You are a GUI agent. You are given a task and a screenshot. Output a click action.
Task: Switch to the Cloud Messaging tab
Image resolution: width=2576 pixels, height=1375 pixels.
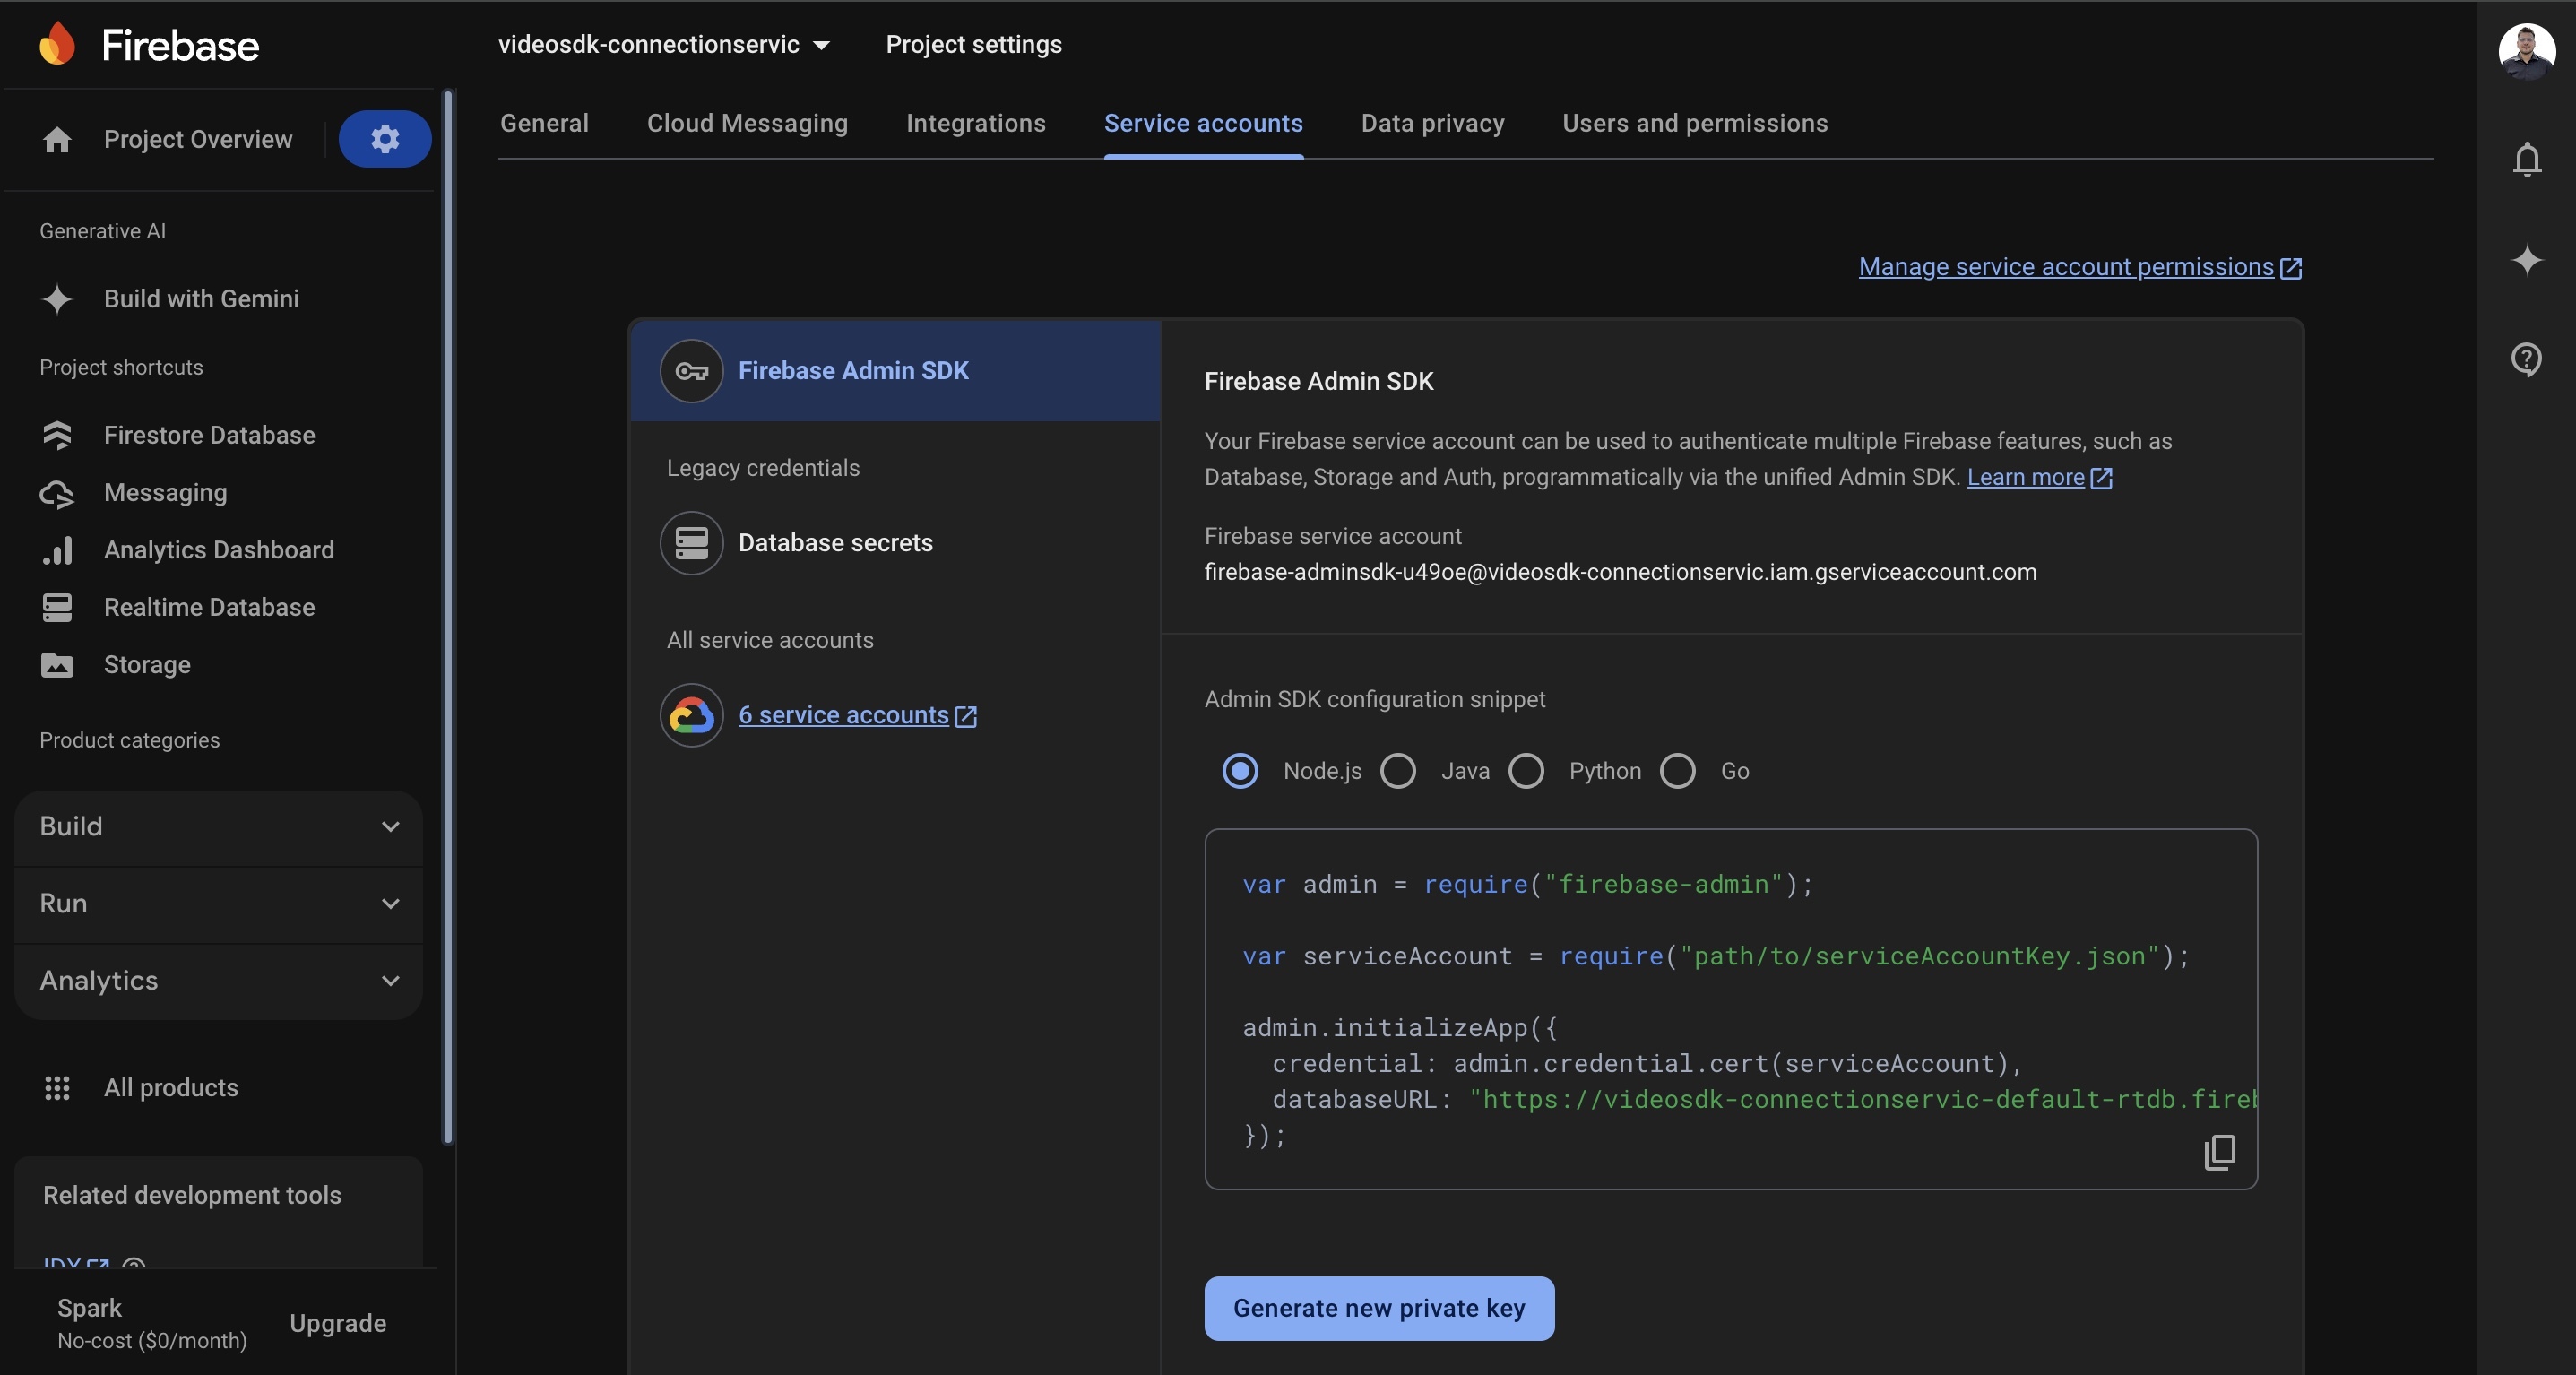point(747,123)
